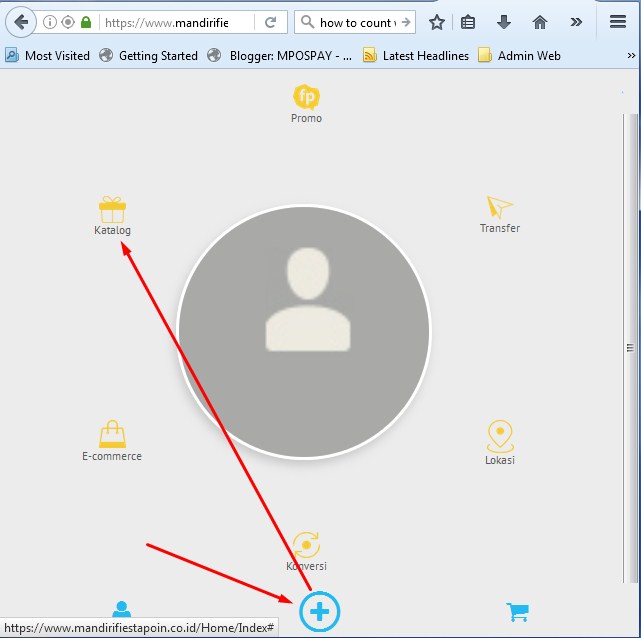Open the Admin Web bookmark folder
Screen dimensions: 641x638
(x=519, y=55)
